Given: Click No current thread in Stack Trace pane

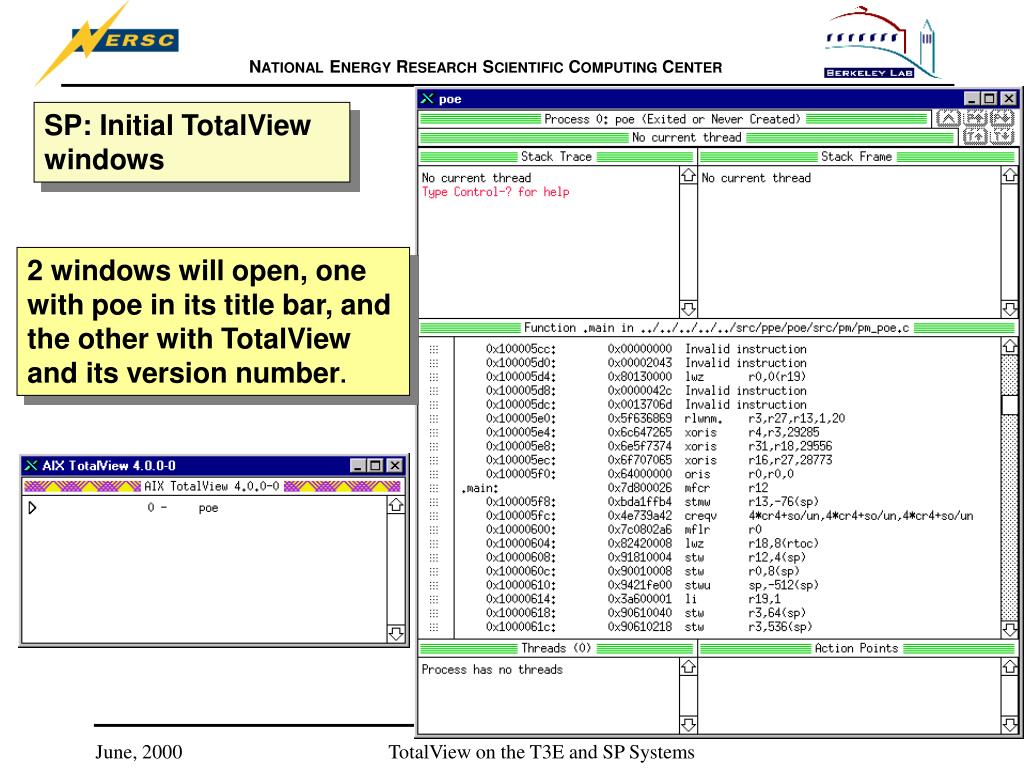Looking at the screenshot, I should [476, 178].
